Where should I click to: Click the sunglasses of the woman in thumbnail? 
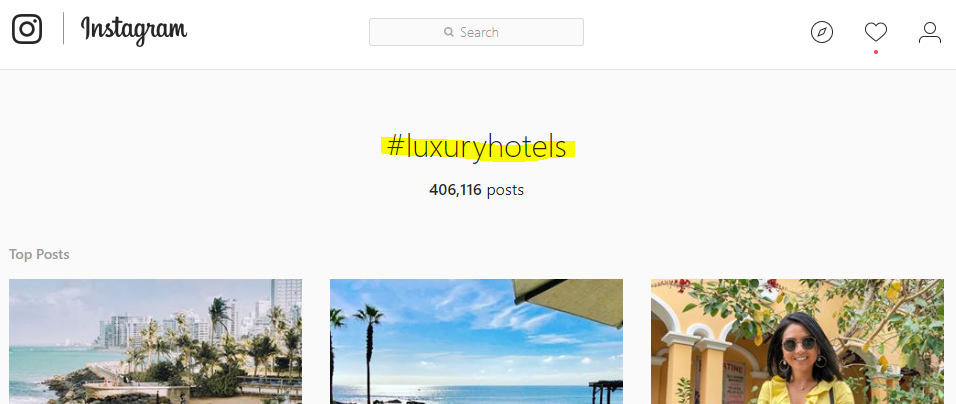tap(799, 344)
